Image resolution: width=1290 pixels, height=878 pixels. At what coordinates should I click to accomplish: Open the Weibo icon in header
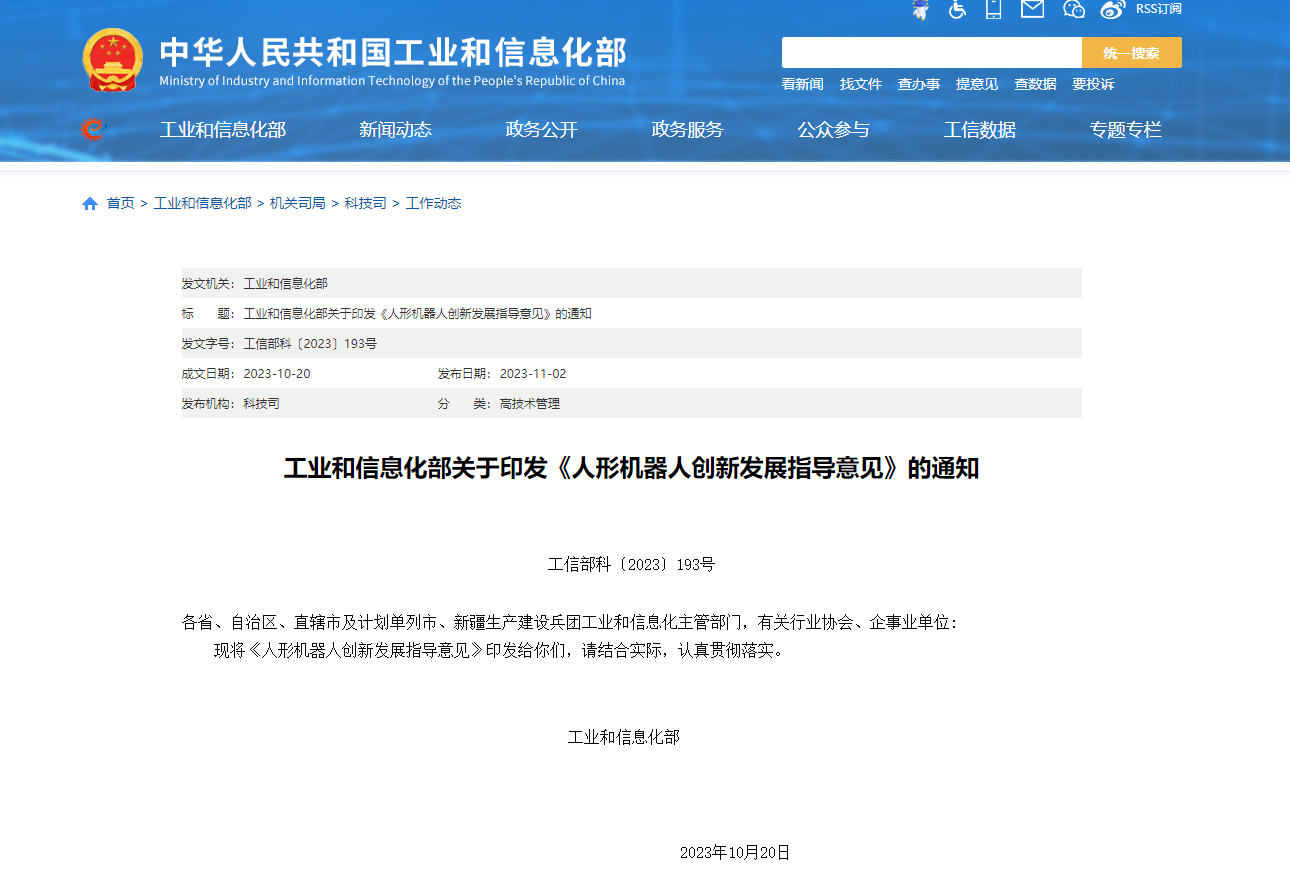(1113, 9)
